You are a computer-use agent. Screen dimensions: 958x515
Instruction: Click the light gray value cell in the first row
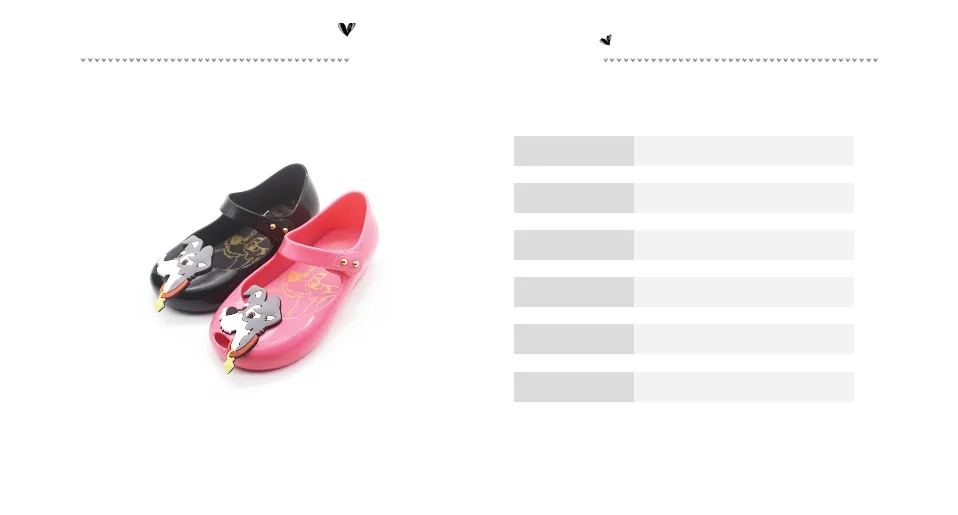click(x=744, y=151)
